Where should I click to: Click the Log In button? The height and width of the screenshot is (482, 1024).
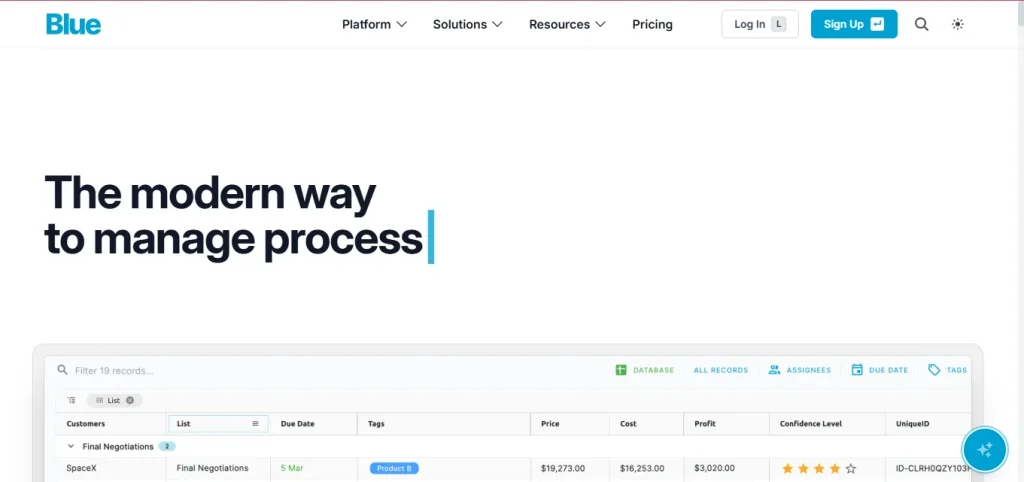point(759,24)
